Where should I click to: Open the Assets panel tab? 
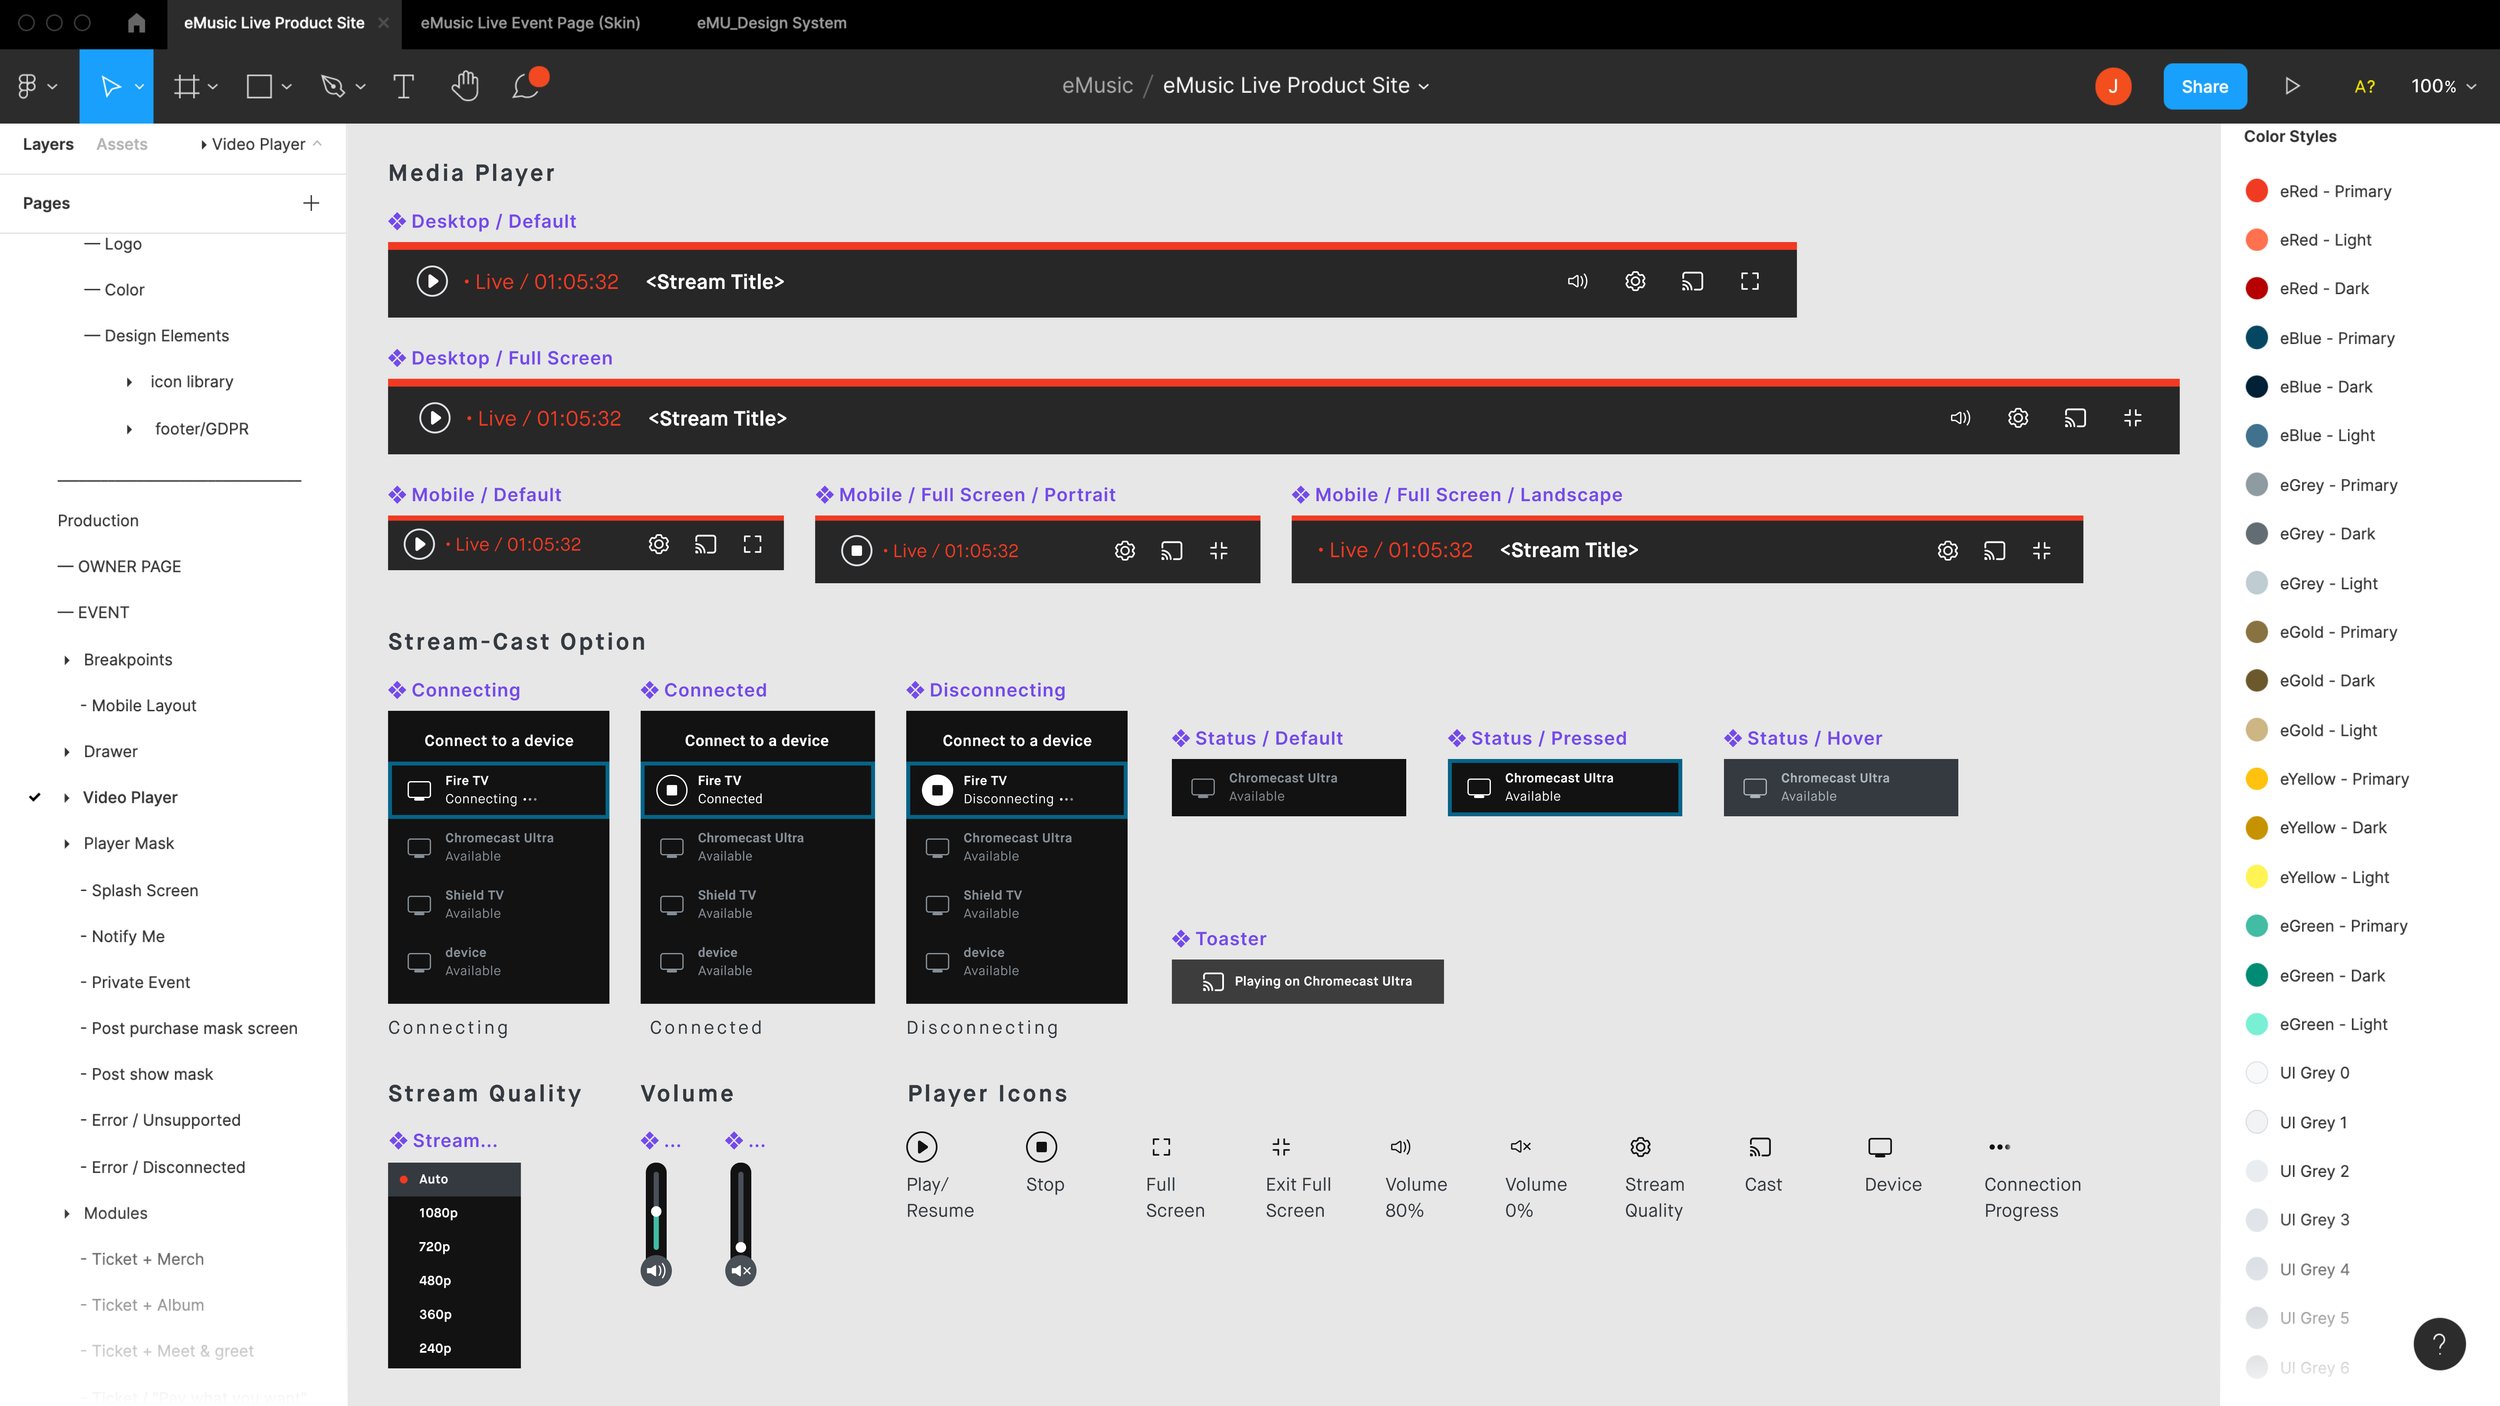point(121,144)
